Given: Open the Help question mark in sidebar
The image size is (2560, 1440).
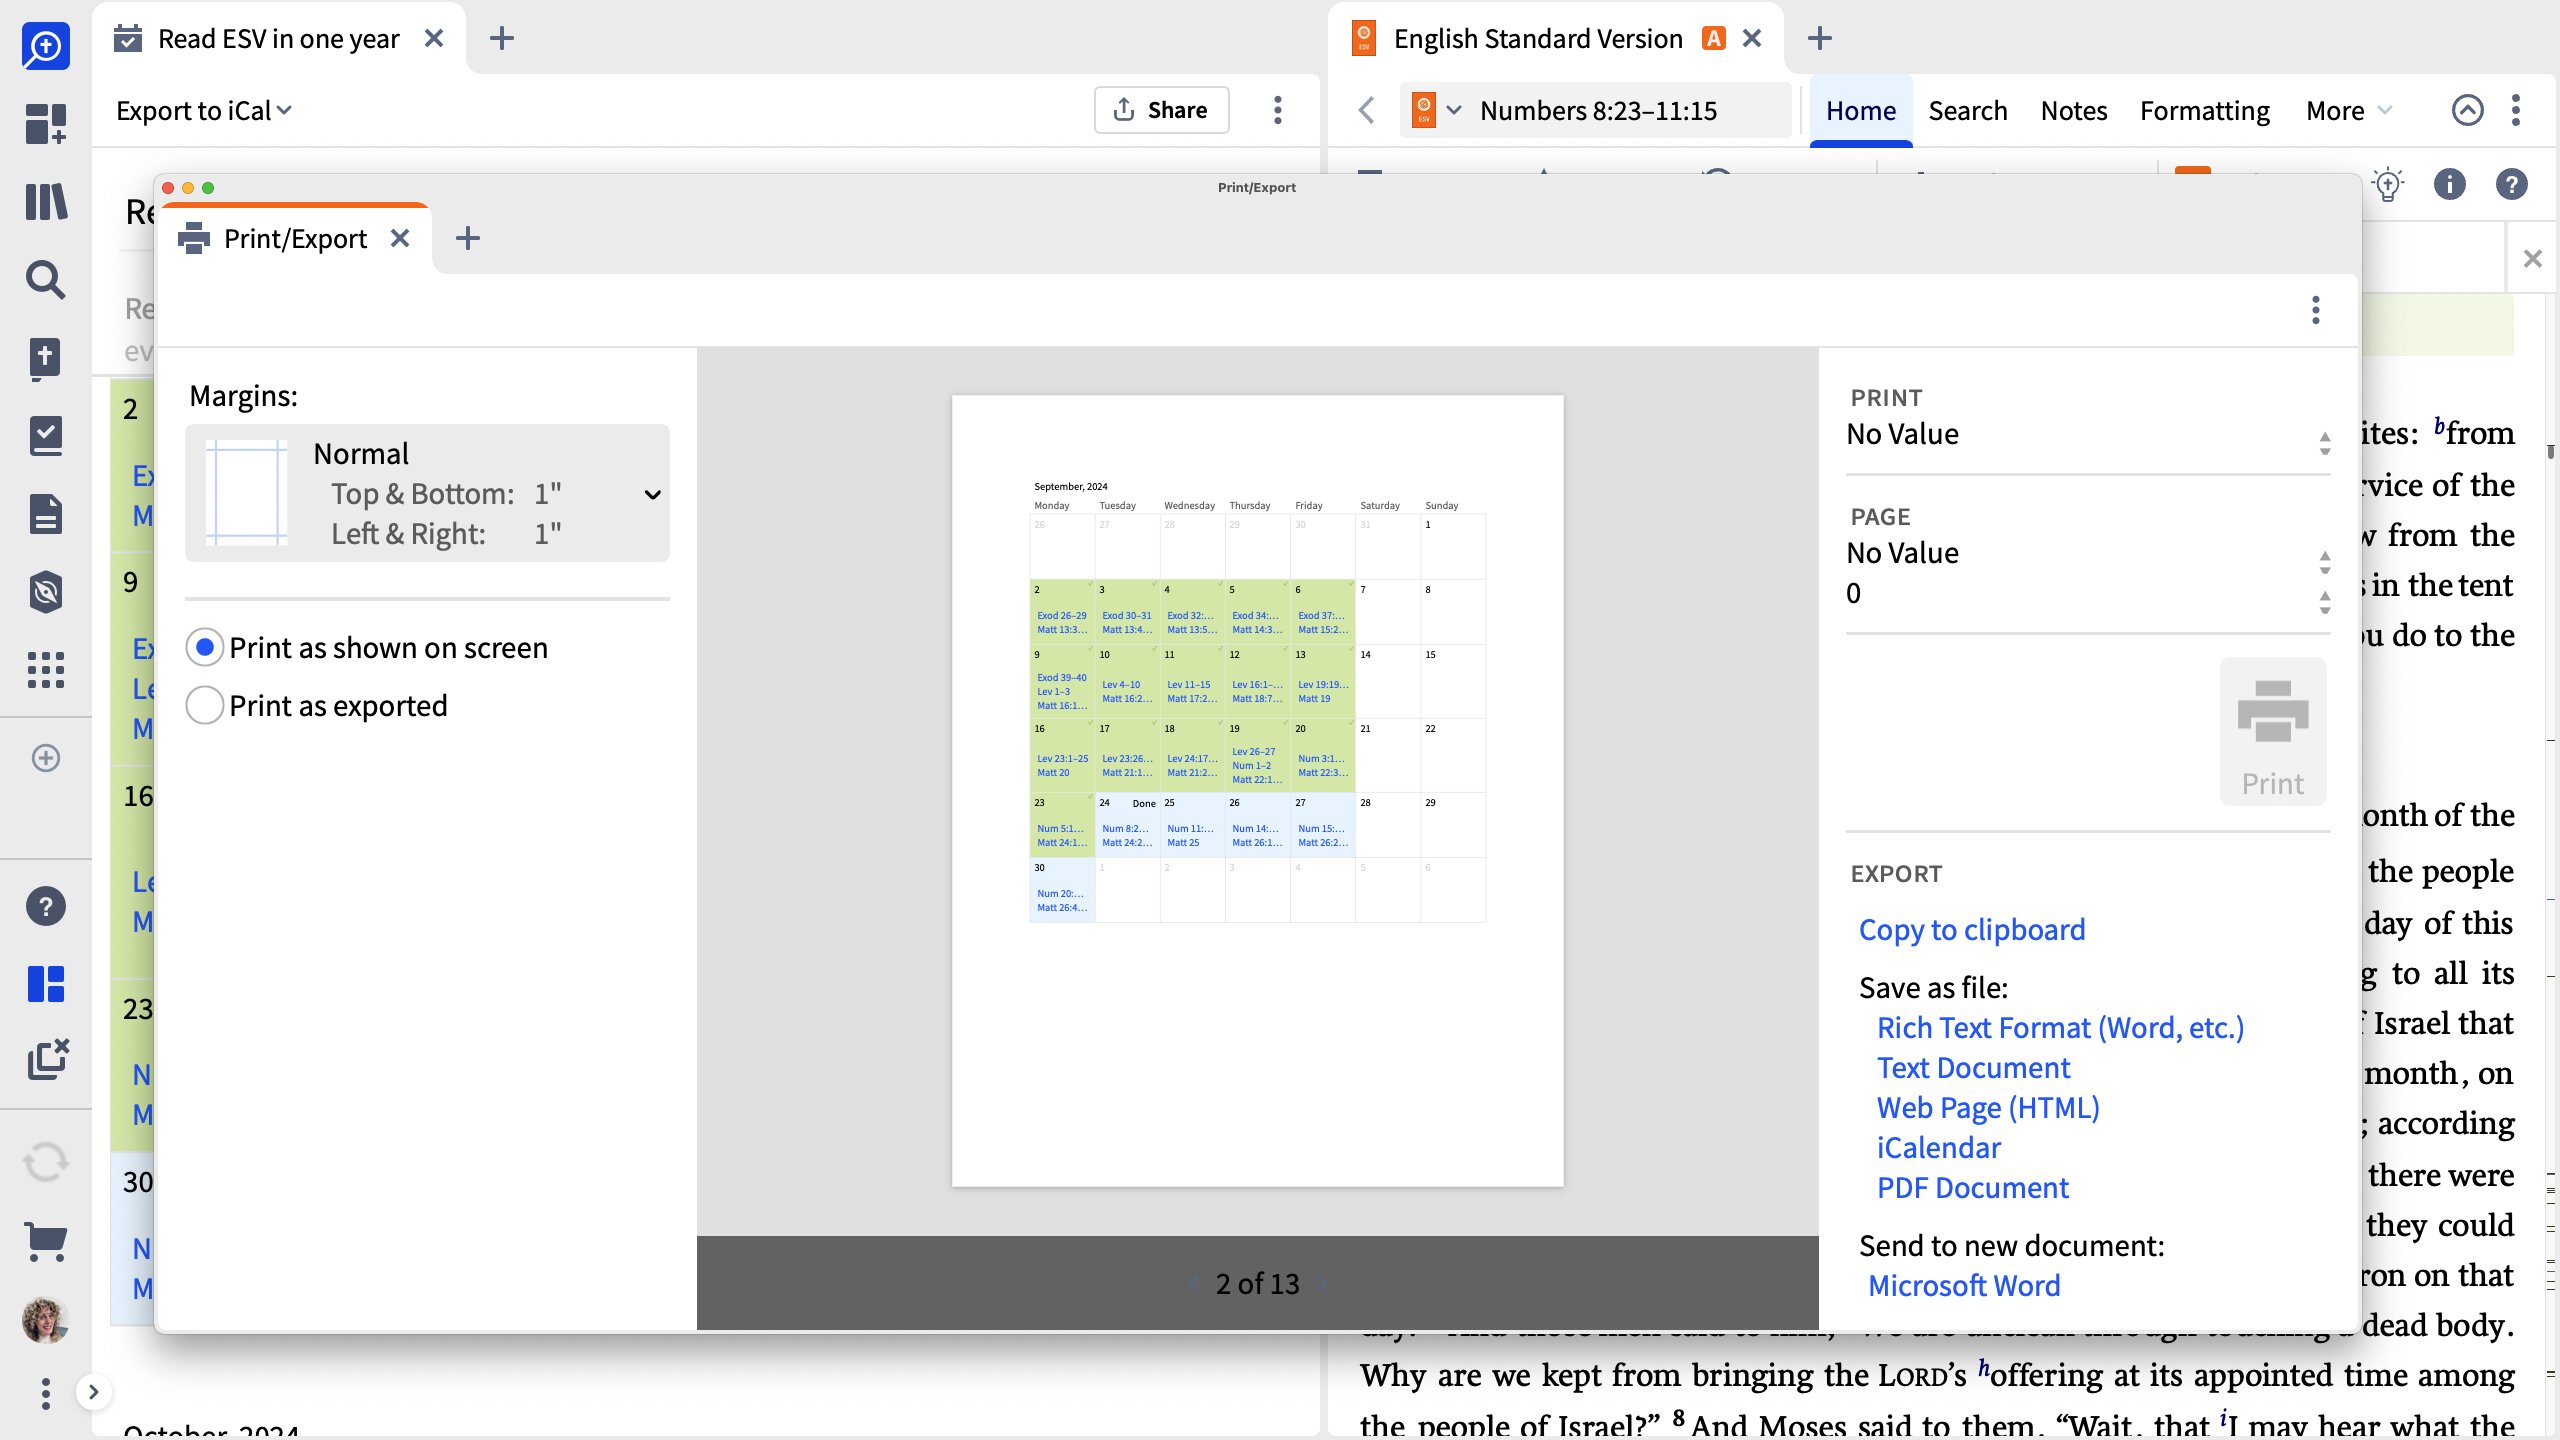Looking at the screenshot, I should pyautogui.click(x=45, y=906).
